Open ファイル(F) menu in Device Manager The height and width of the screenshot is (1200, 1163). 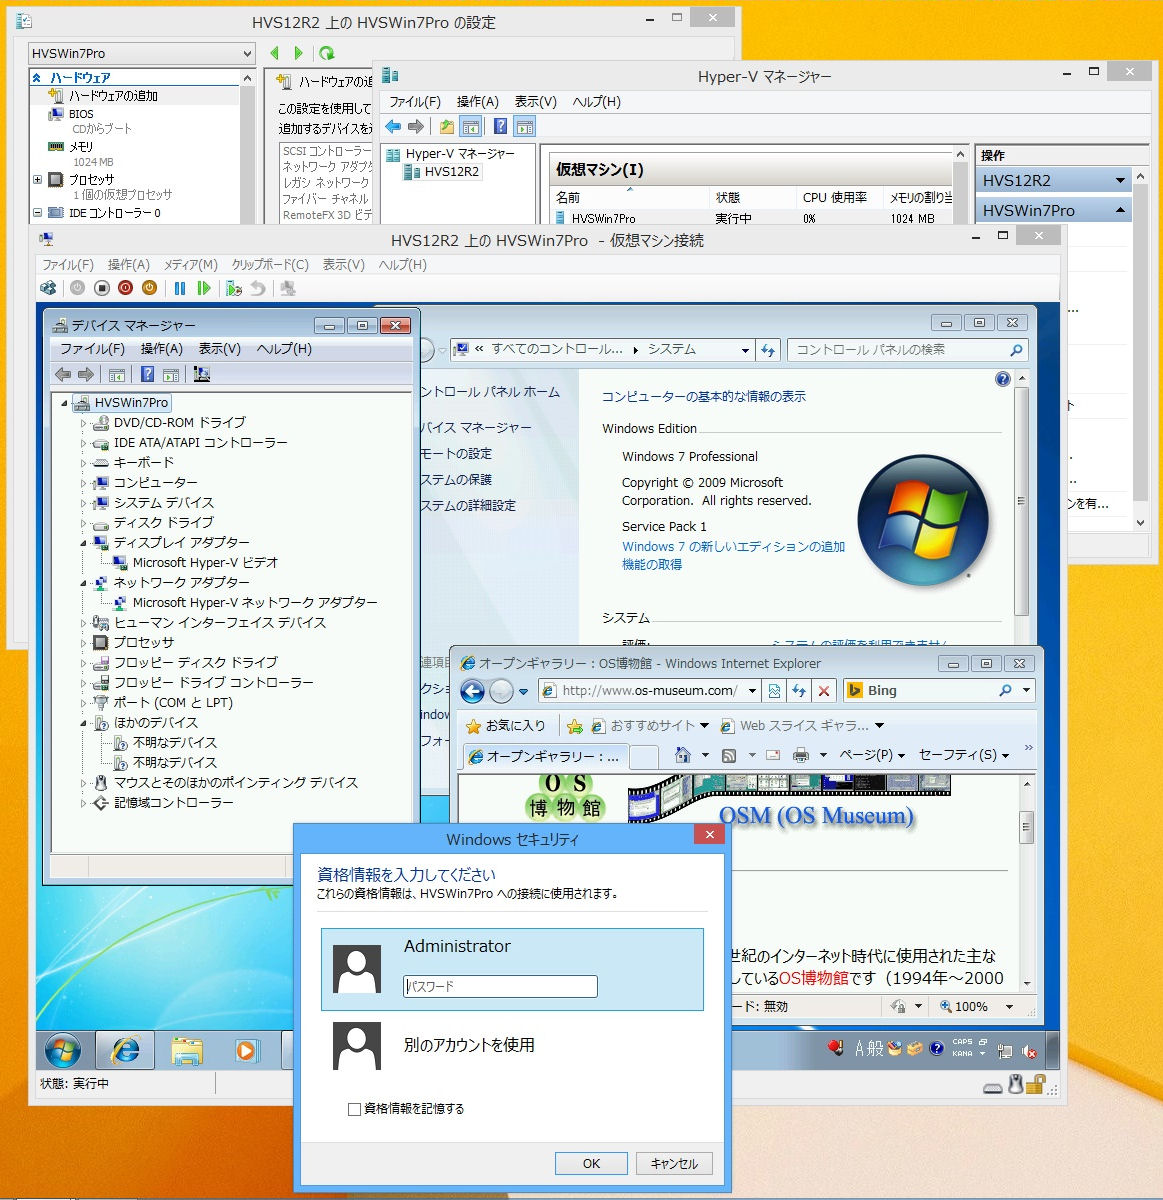click(92, 349)
